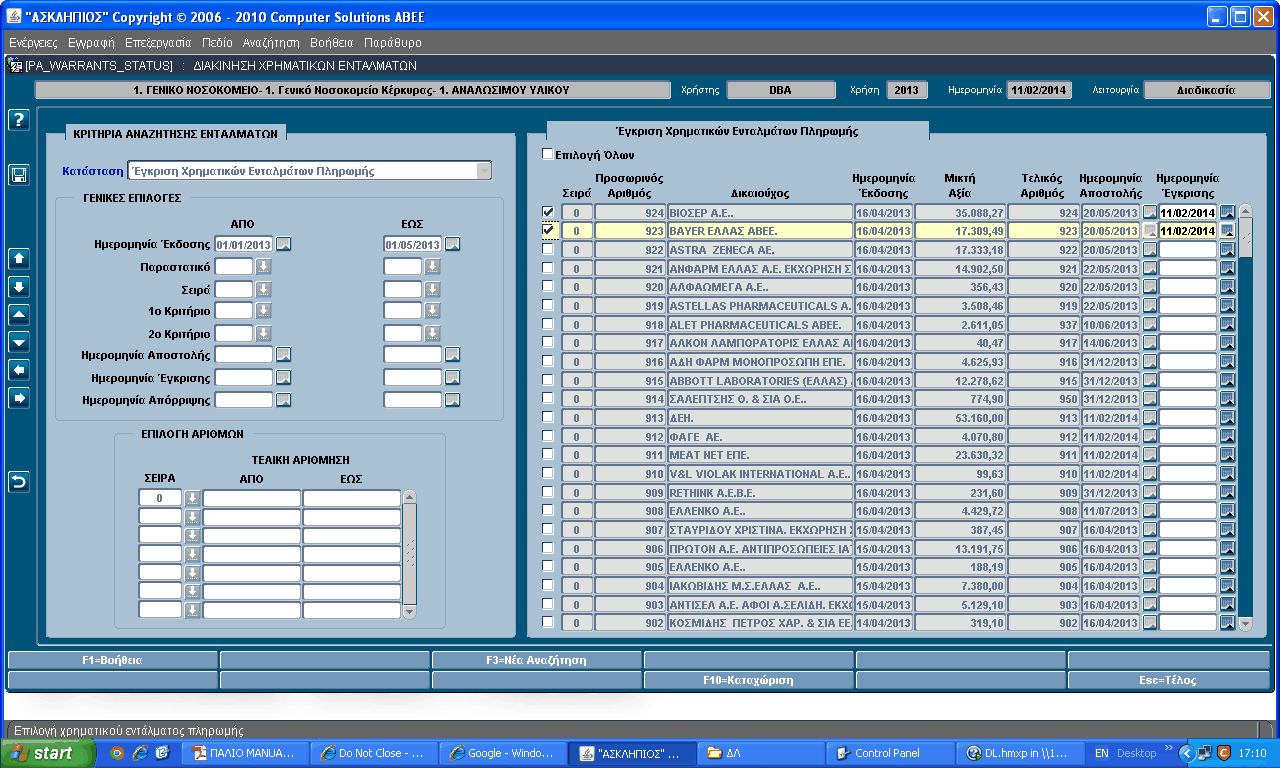Open 1ο Κριτήριο ΕΩΣ dropdown arrow
Viewport: 1280px width, 768px height.
click(x=432, y=310)
